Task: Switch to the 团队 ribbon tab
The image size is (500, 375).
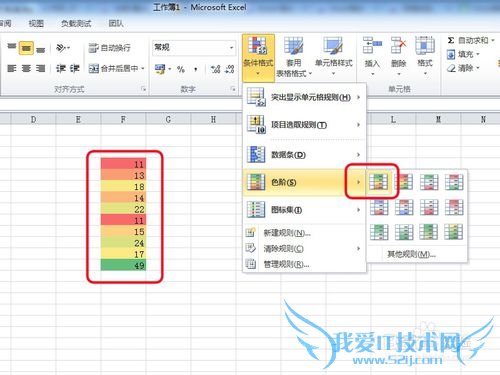Action: click(x=116, y=23)
